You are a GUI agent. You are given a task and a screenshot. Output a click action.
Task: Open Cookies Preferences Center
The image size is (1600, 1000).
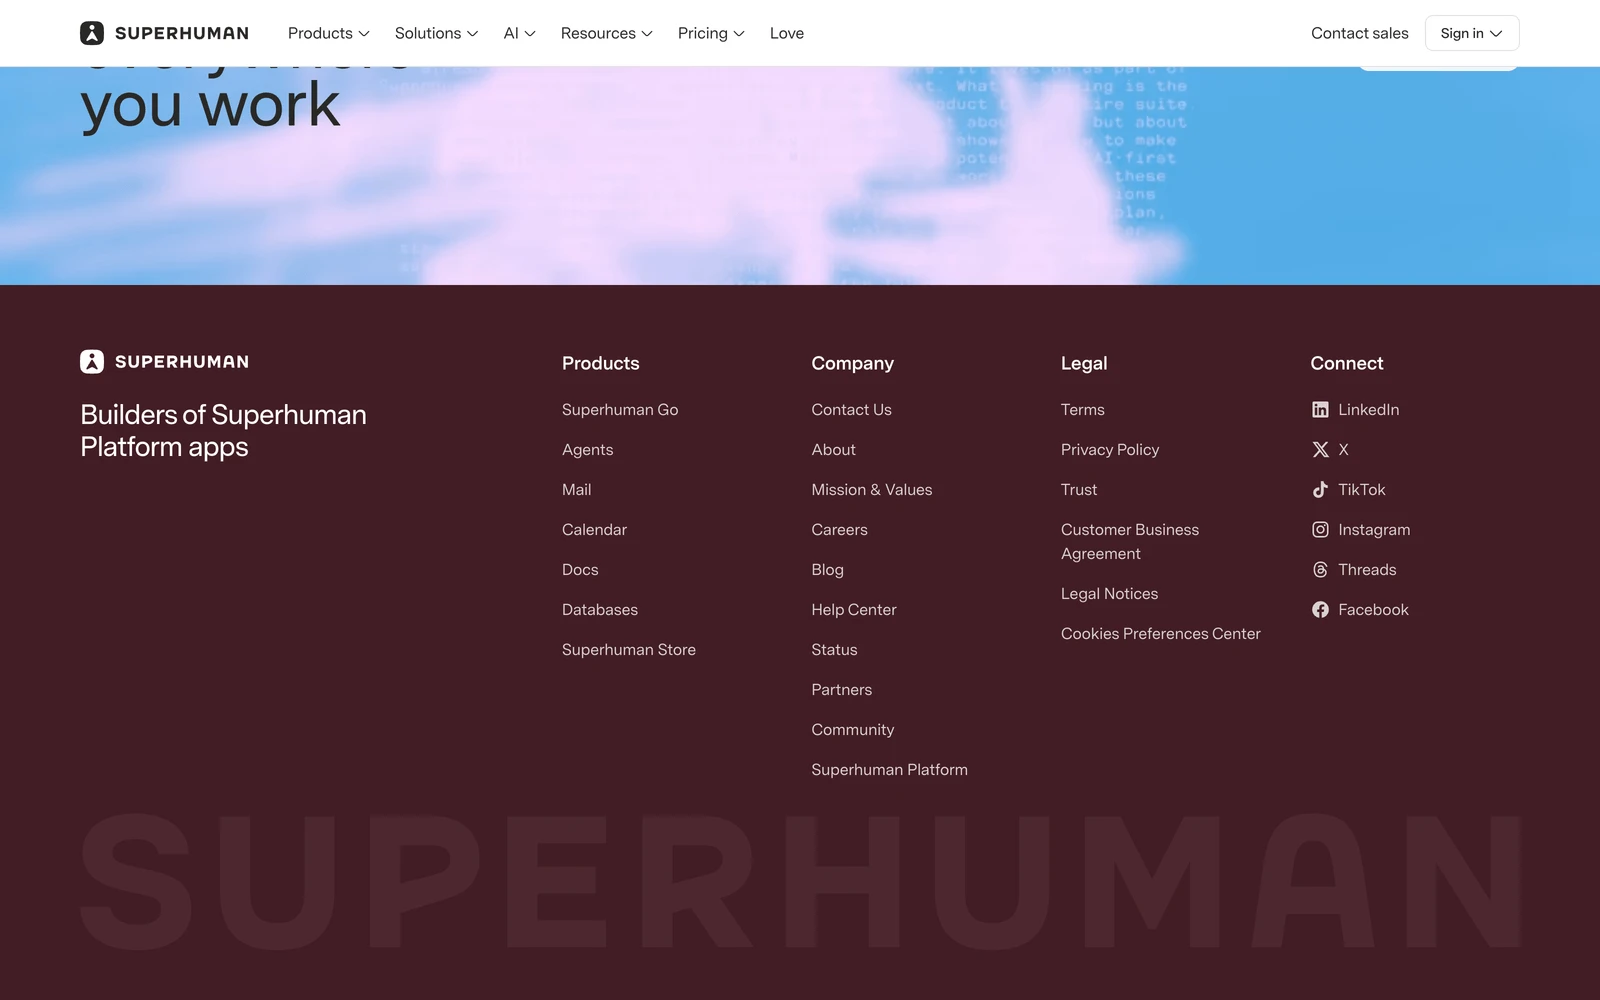pyautogui.click(x=1161, y=634)
